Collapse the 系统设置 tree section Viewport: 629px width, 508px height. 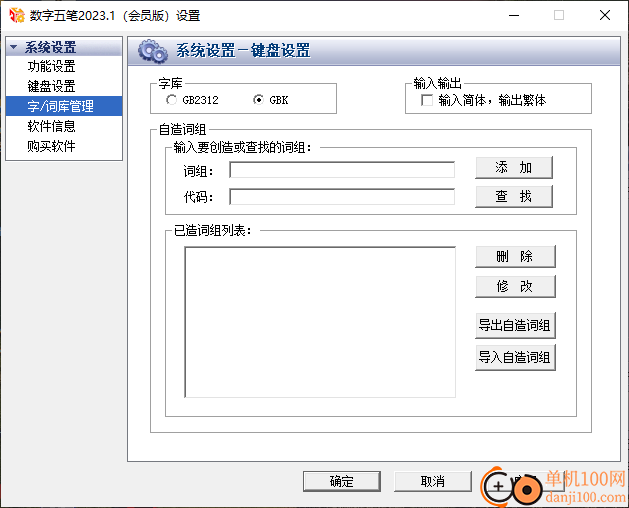pyautogui.click(x=14, y=47)
